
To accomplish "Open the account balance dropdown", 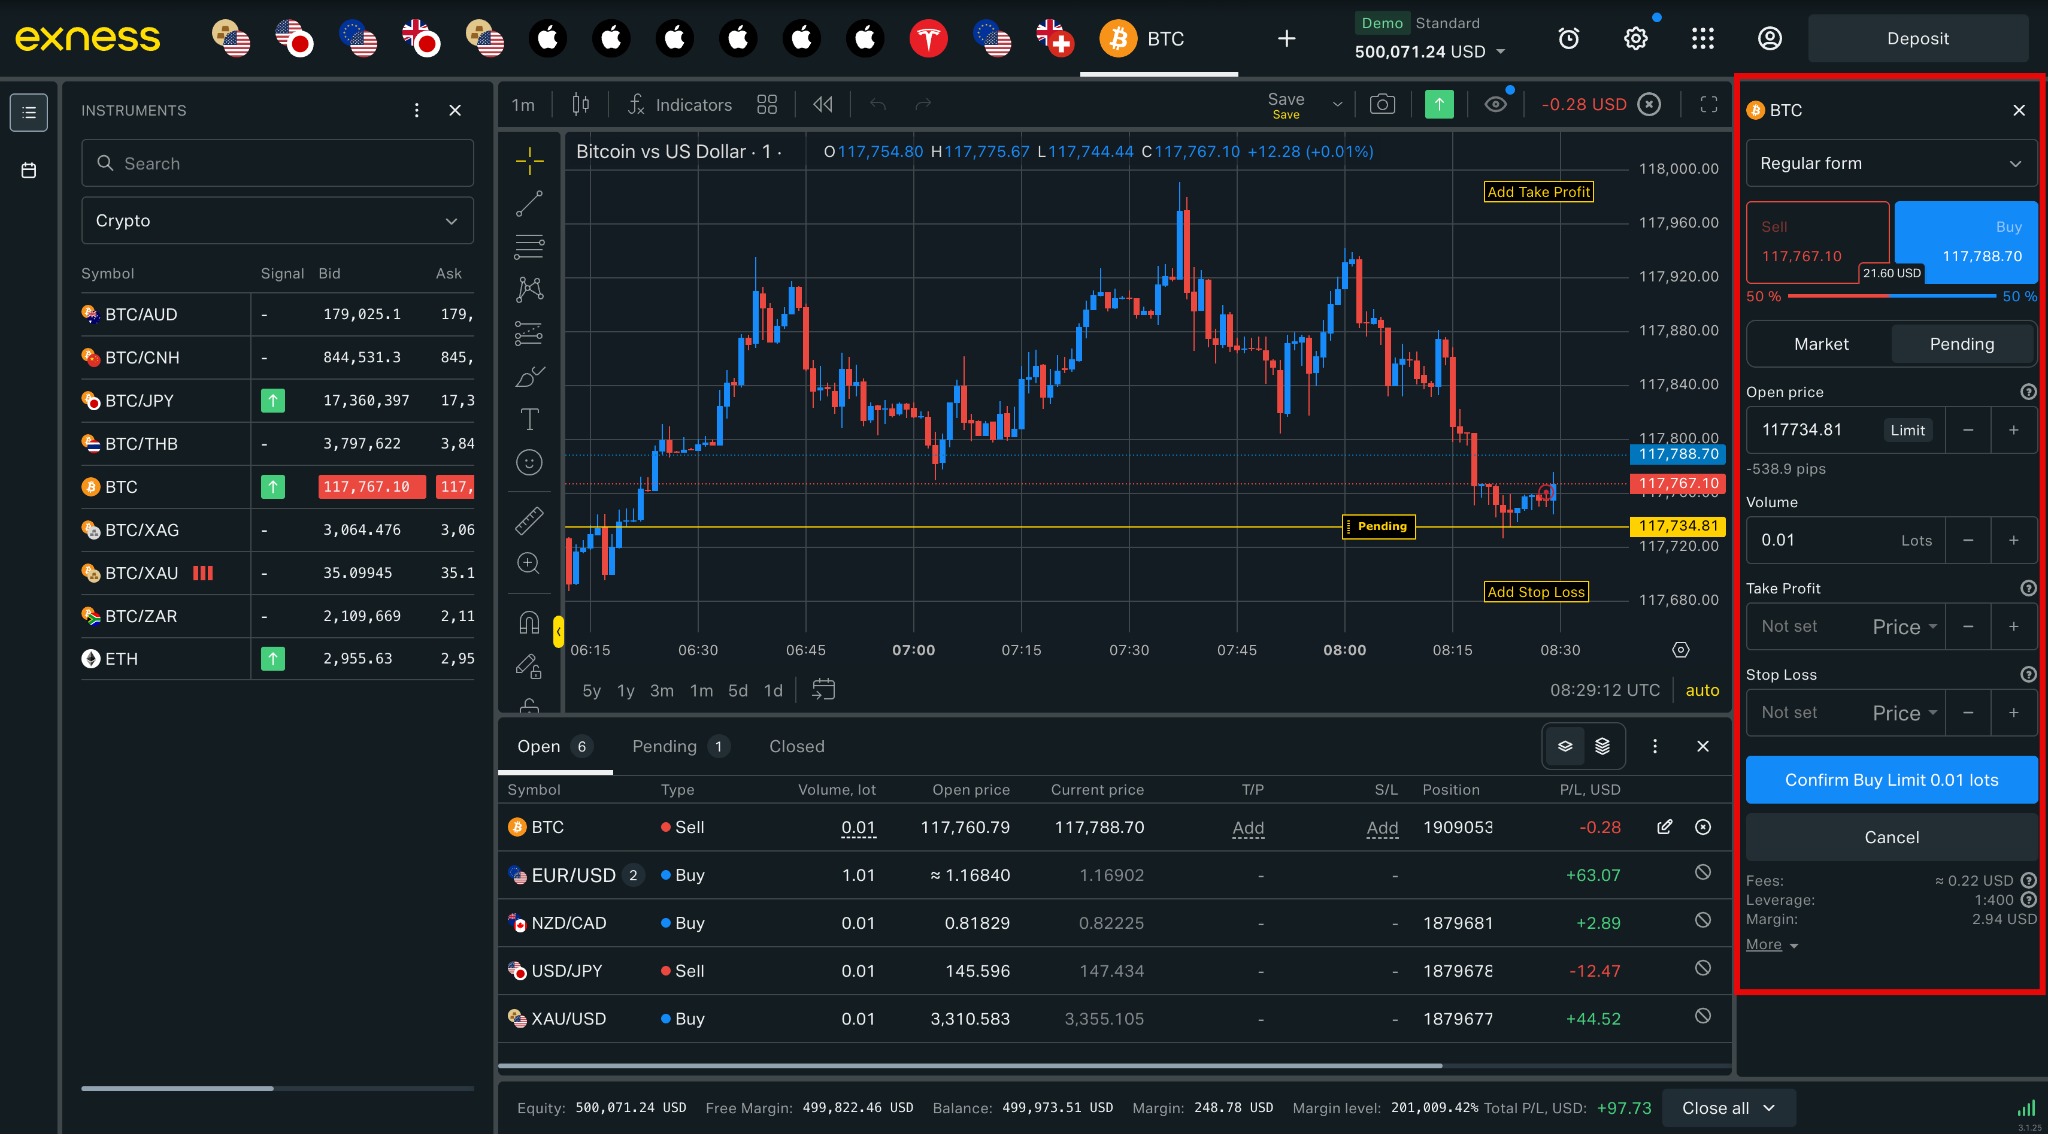I will click(x=1430, y=51).
